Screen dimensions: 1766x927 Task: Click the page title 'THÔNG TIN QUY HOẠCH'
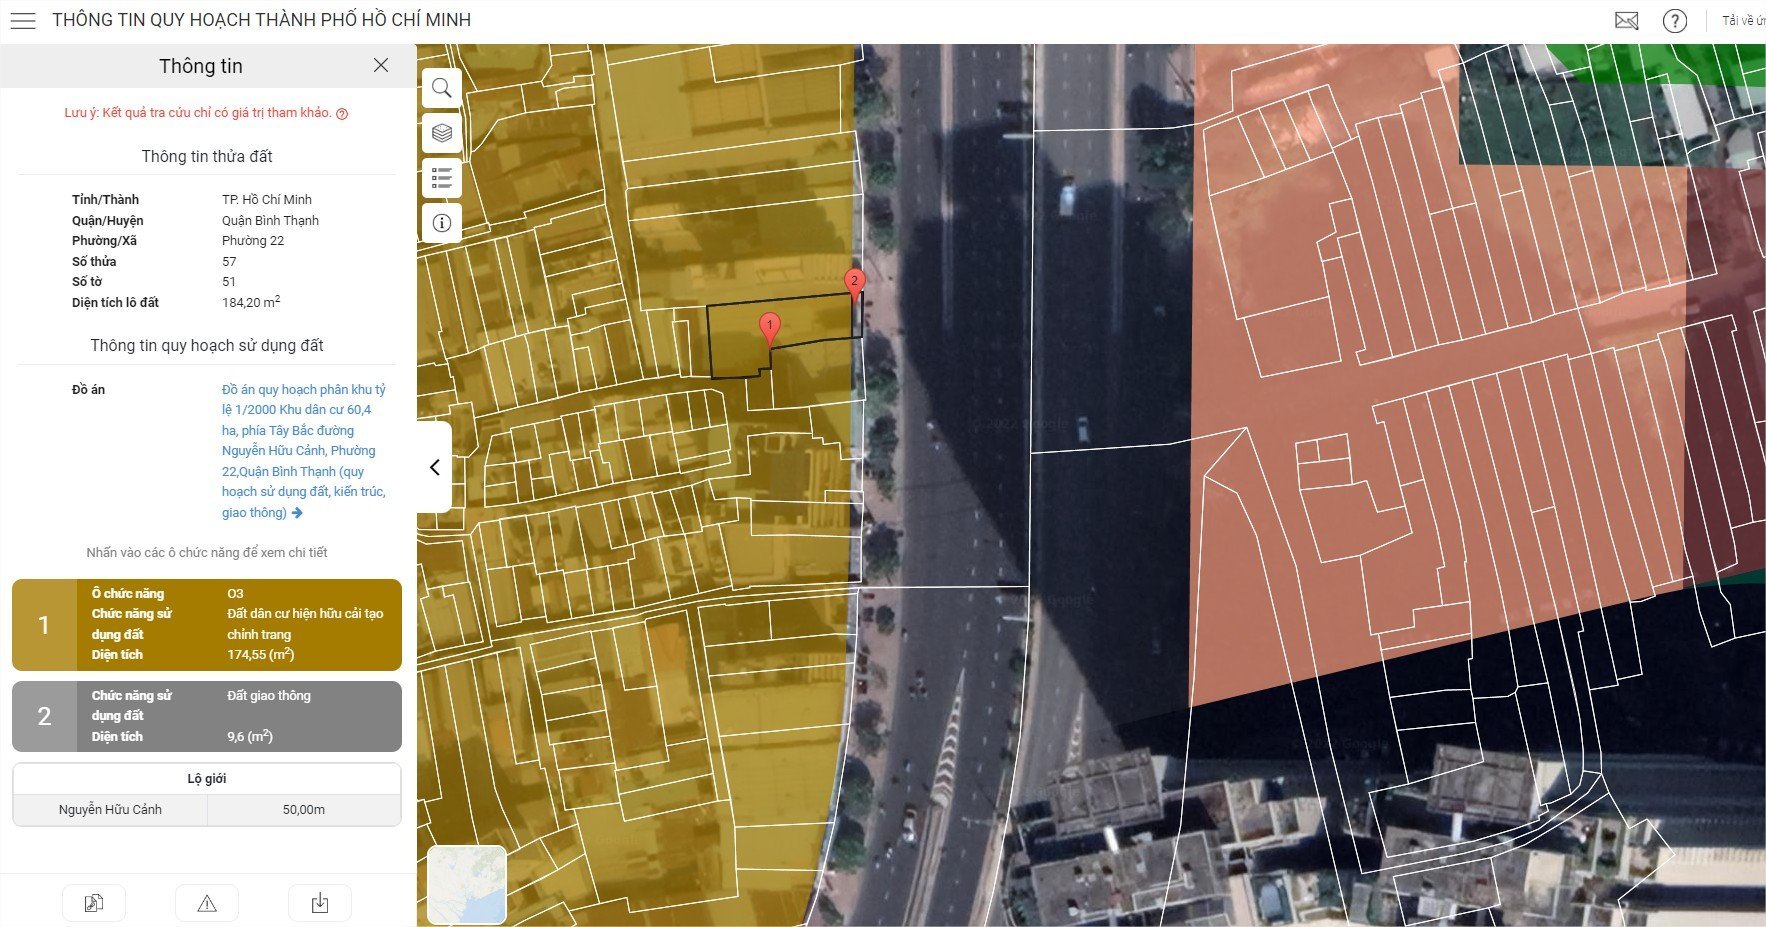pyautogui.click(x=261, y=20)
